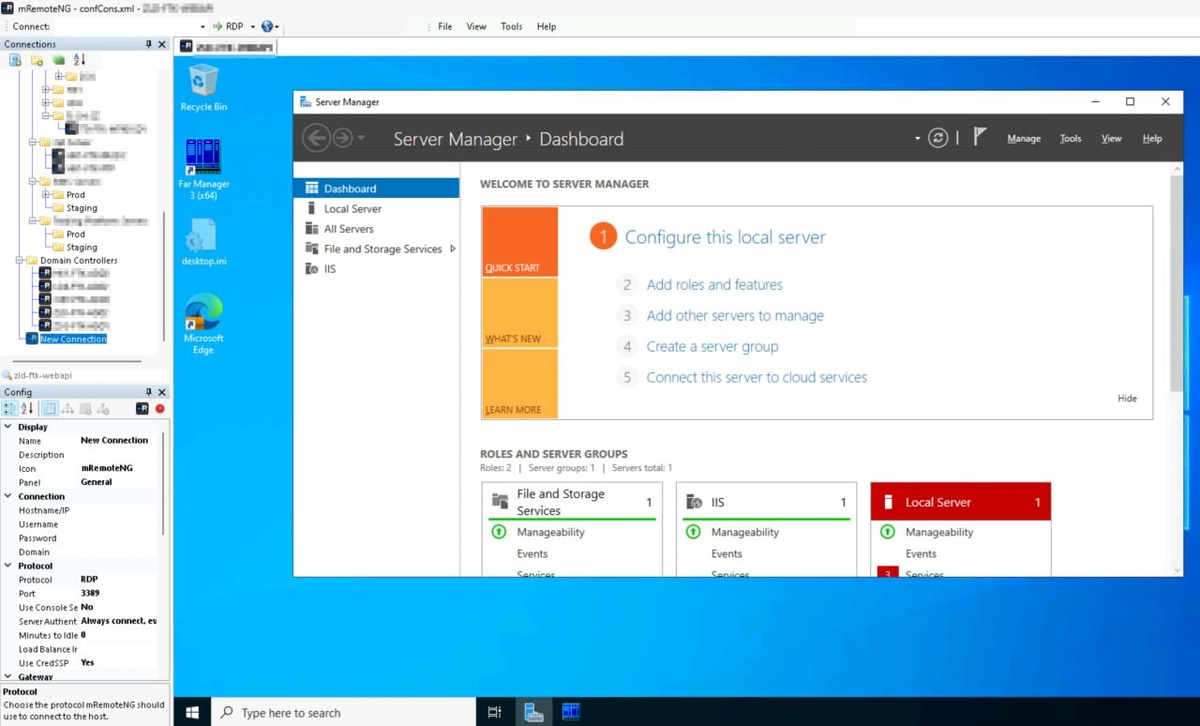
Task: Pin the Config panel
Action: [149, 392]
